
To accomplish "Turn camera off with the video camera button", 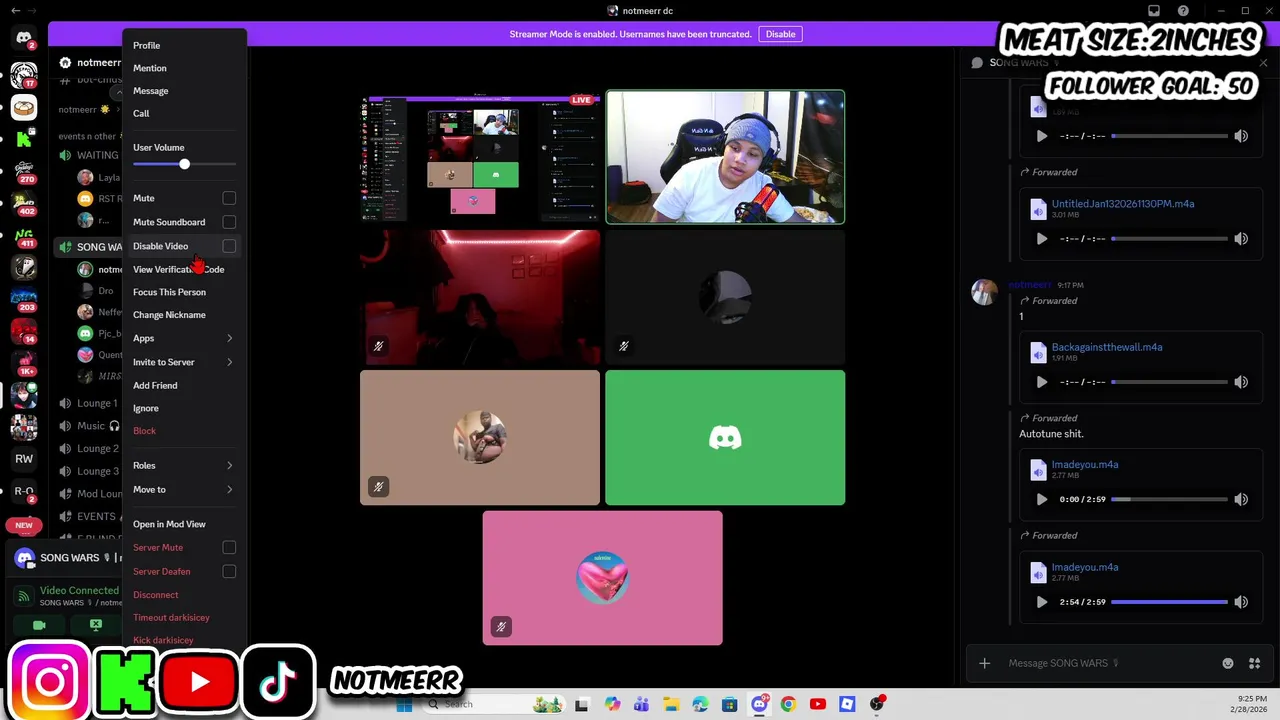I will click(39, 625).
